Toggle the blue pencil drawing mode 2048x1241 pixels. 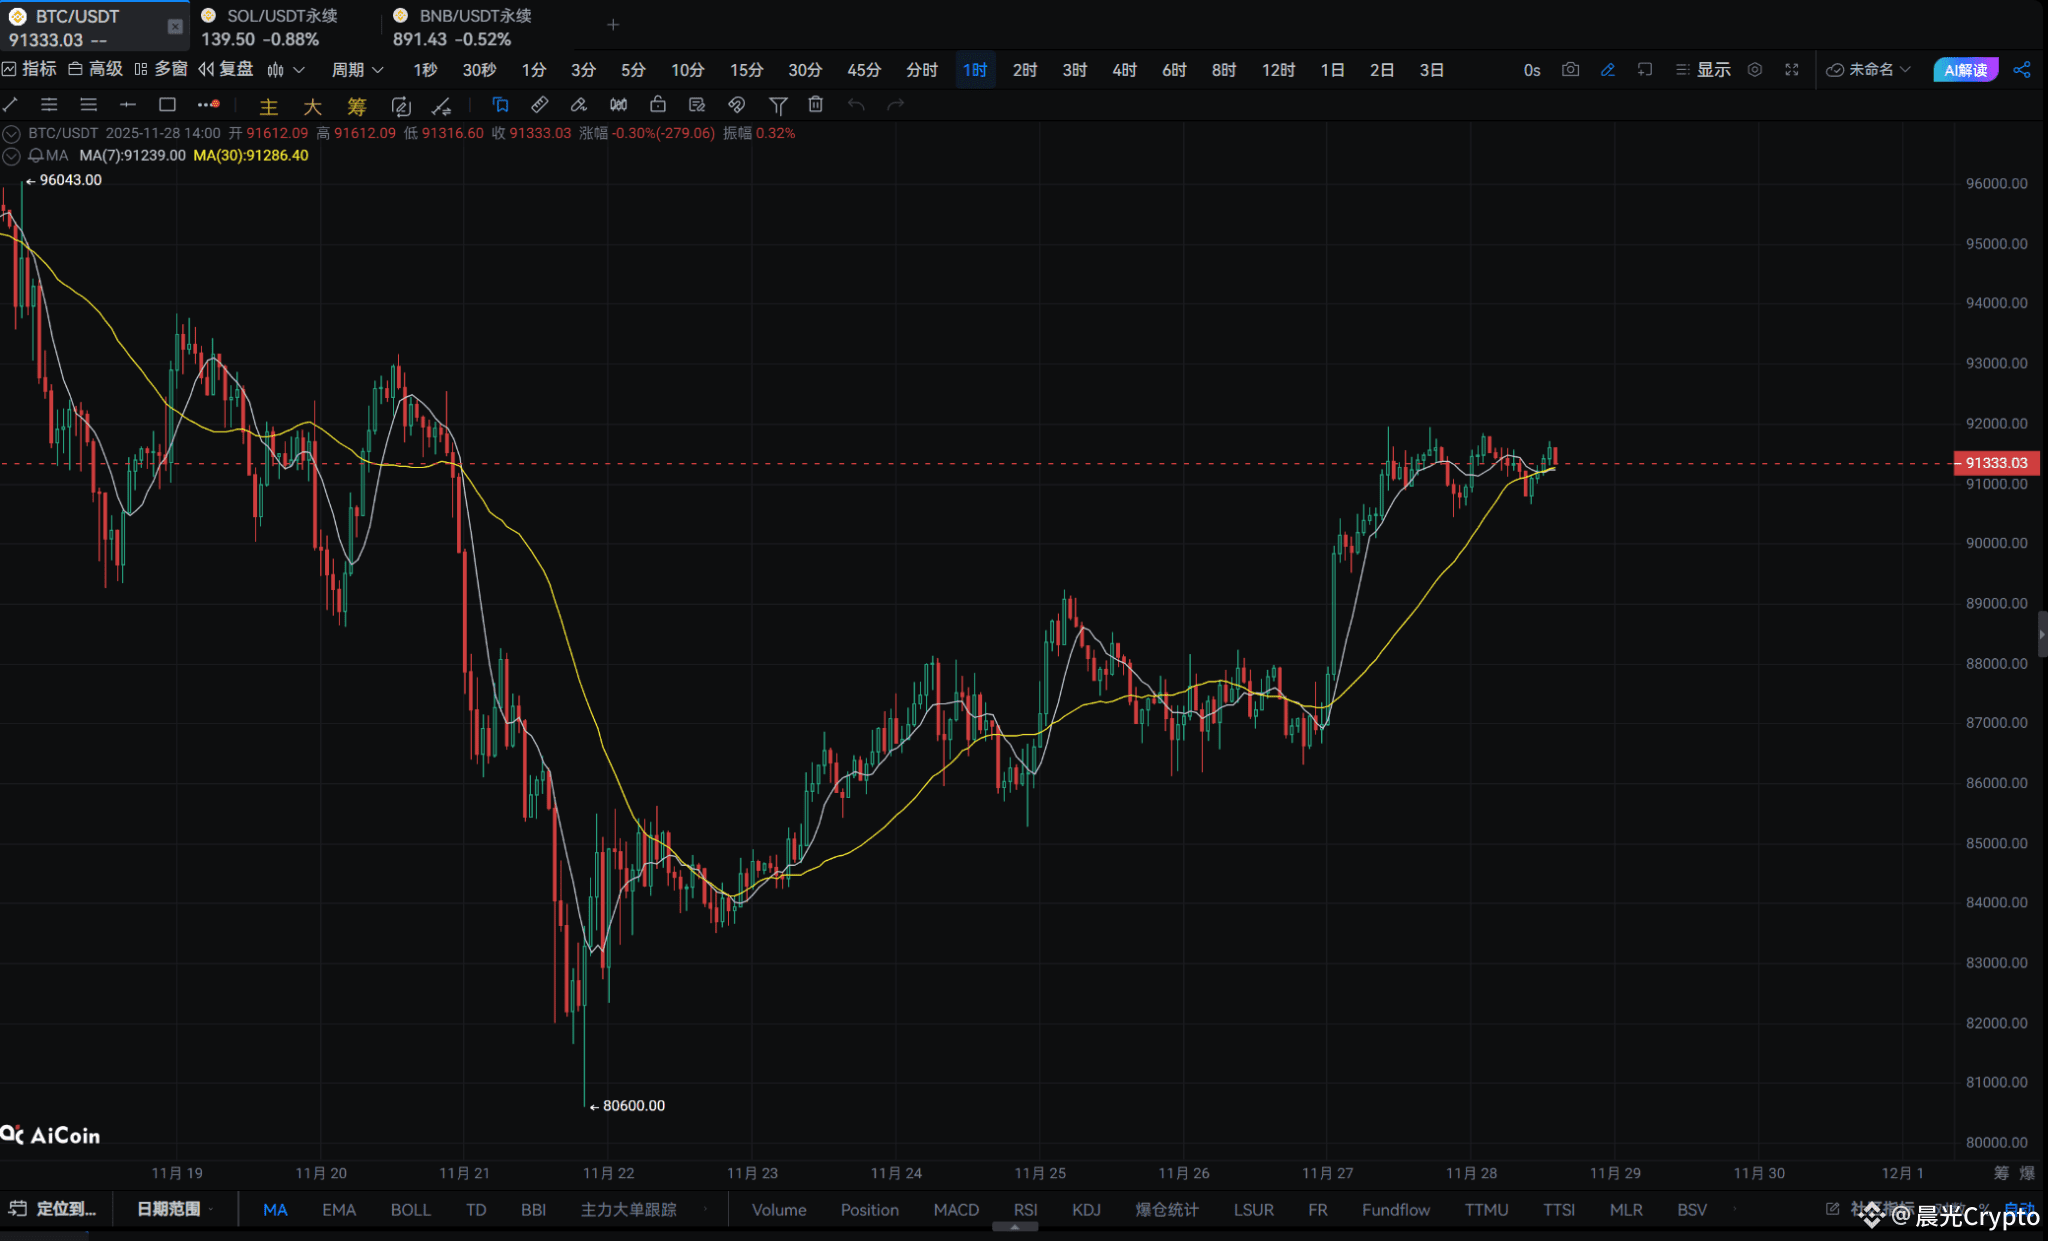[x=1608, y=70]
